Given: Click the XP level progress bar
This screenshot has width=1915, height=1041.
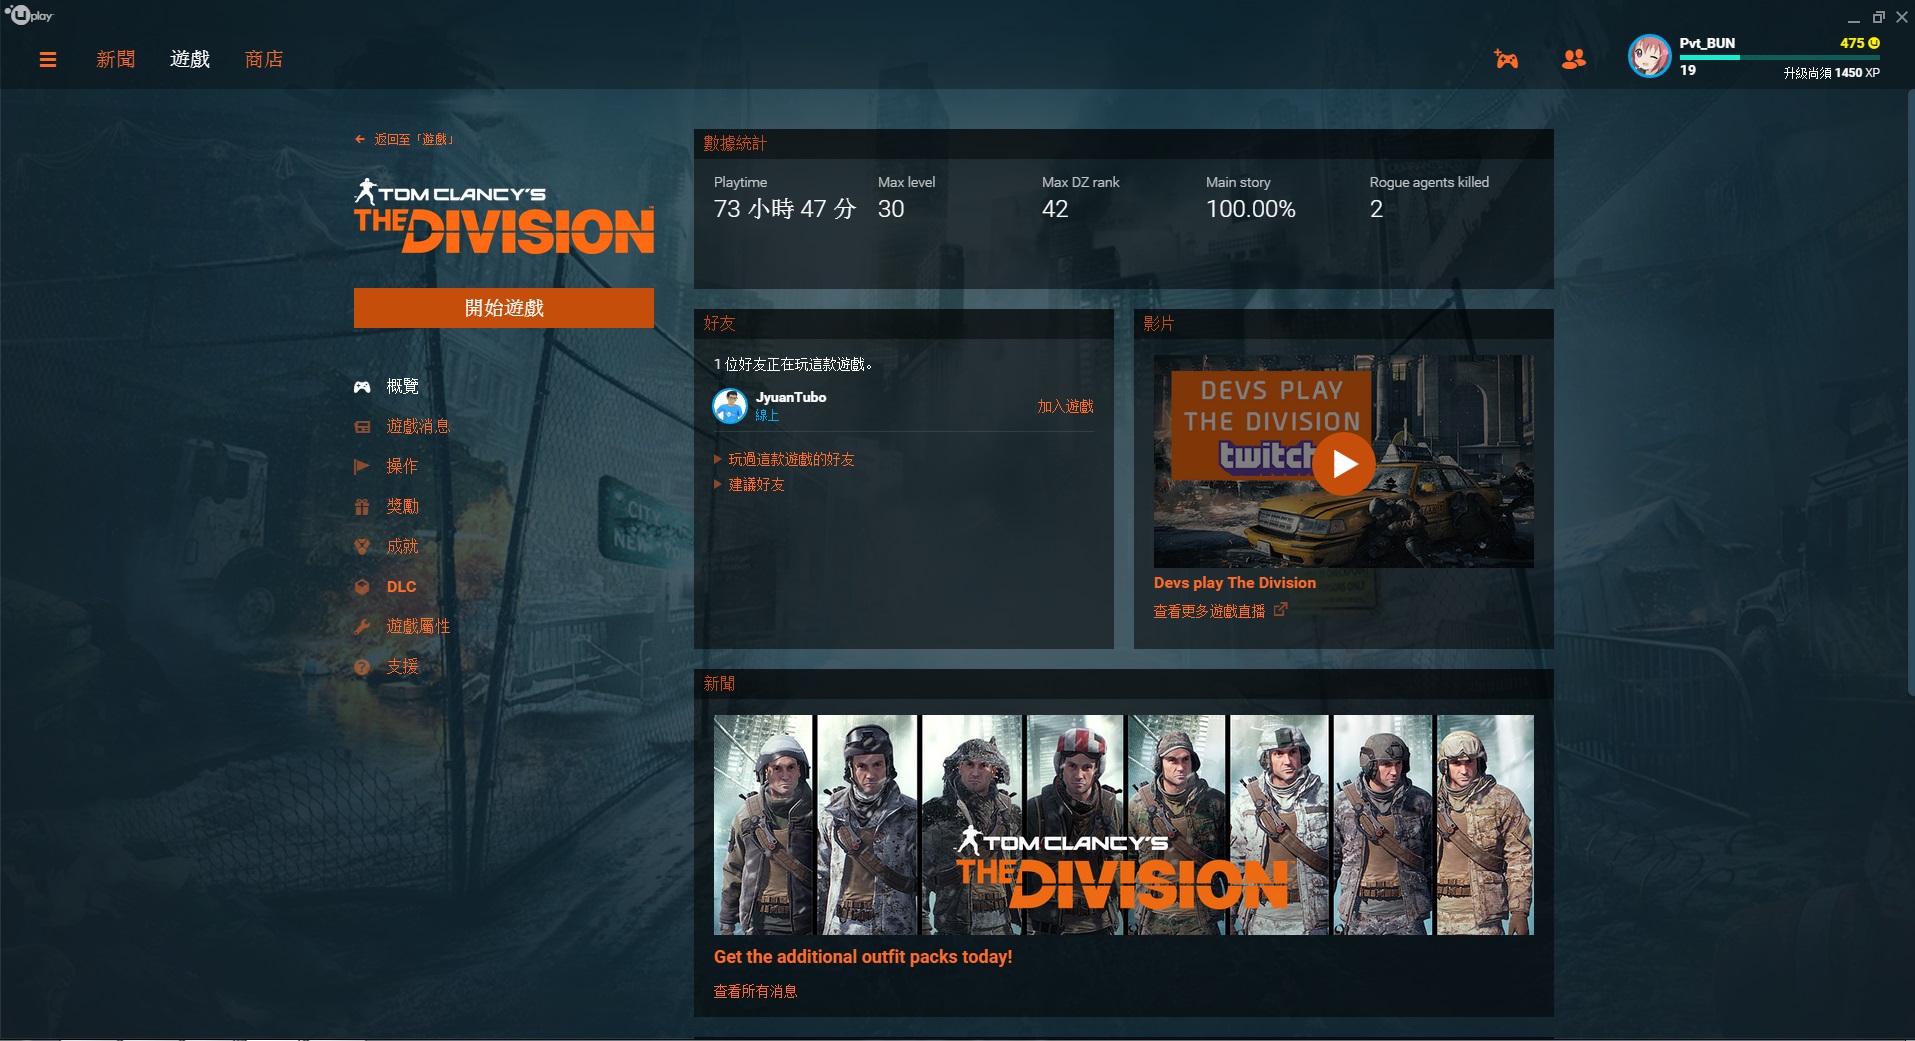Looking at the screenshot, I should coord(1780,58).
